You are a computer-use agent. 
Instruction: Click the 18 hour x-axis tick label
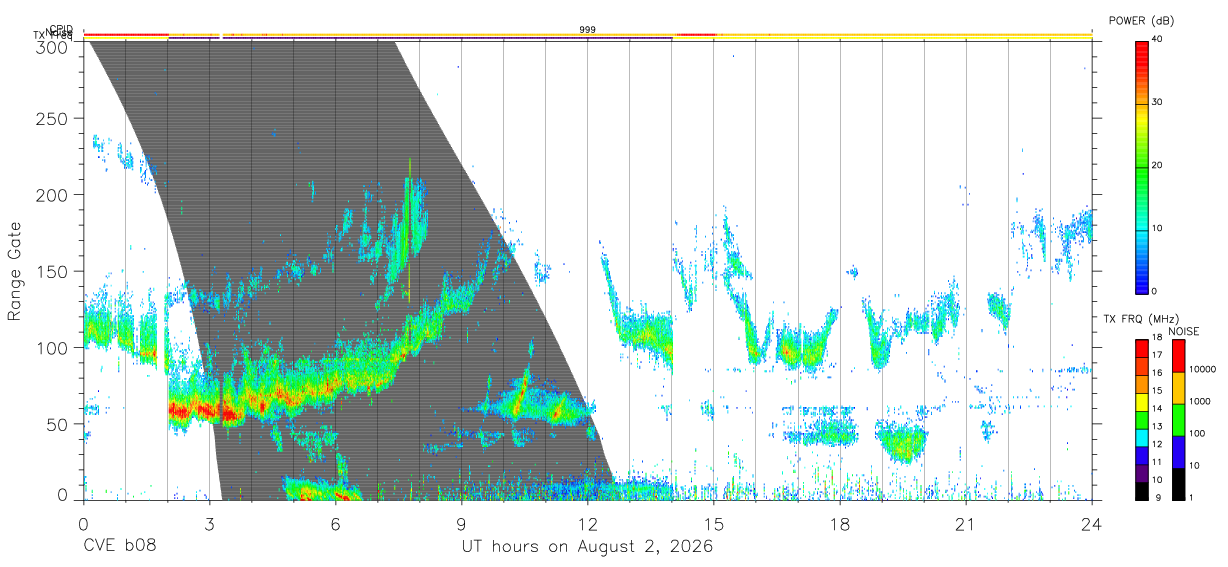pyautogui.click(x=839, y=524)
